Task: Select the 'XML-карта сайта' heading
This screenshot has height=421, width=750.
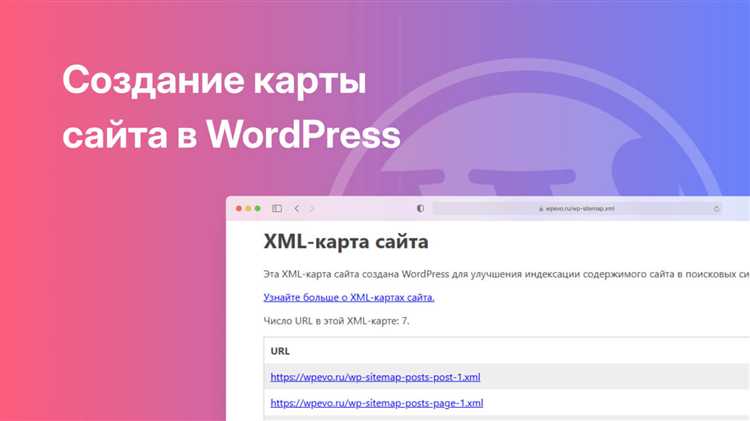Action: tap(346, 242)
